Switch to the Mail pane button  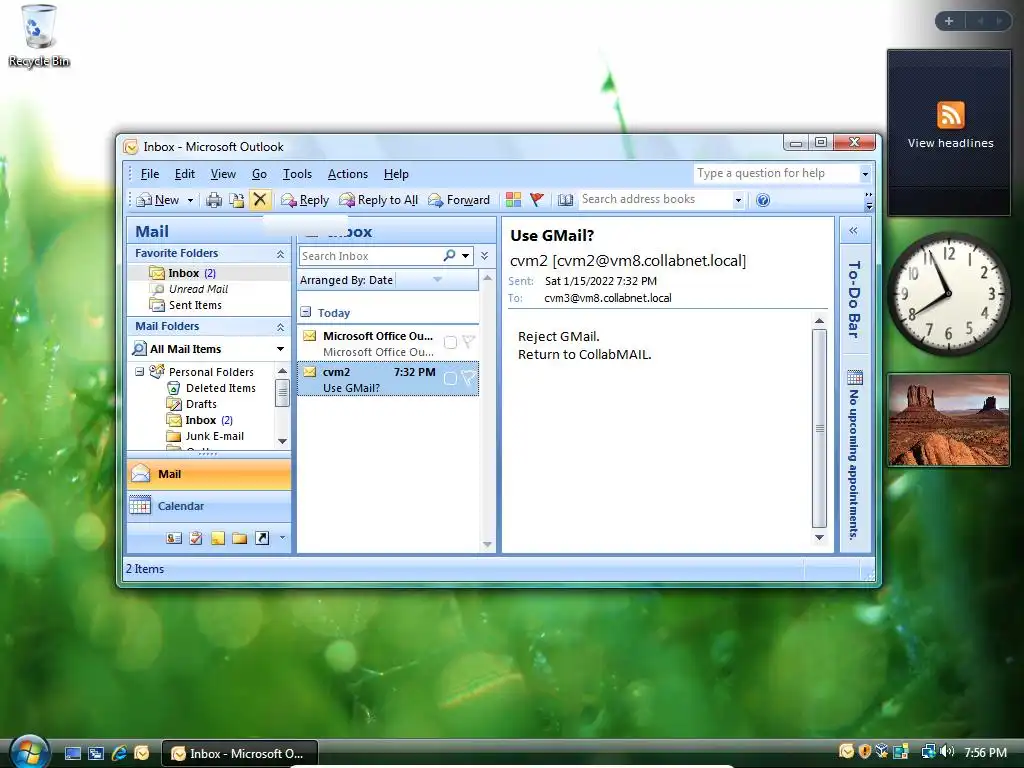209,474
